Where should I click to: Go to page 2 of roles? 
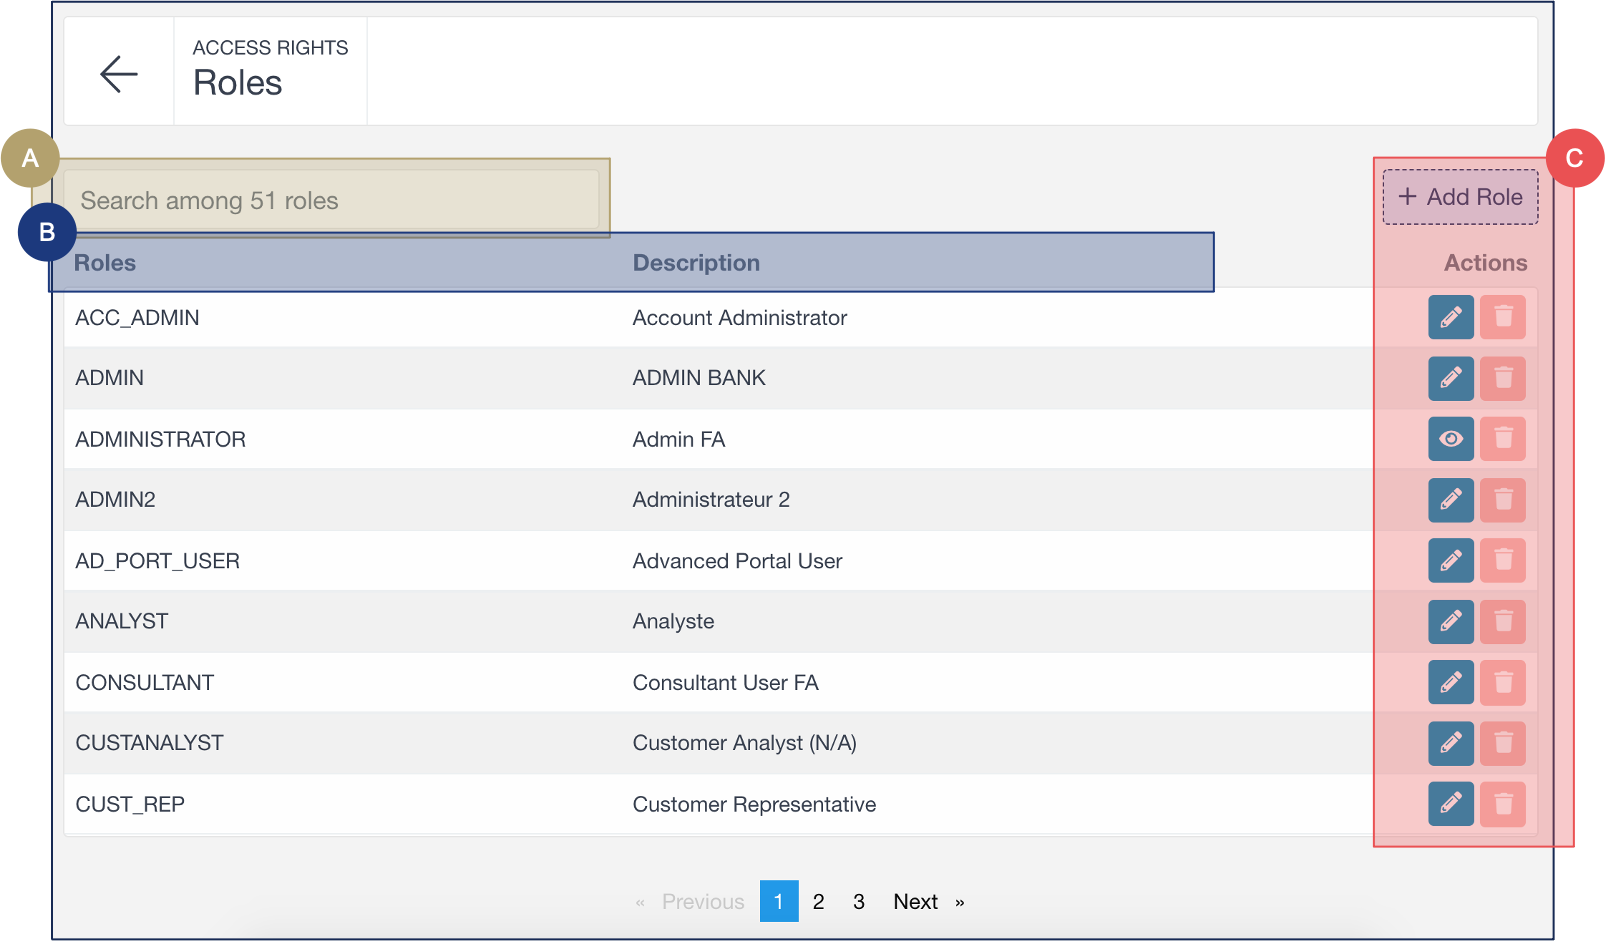point(818,902)
